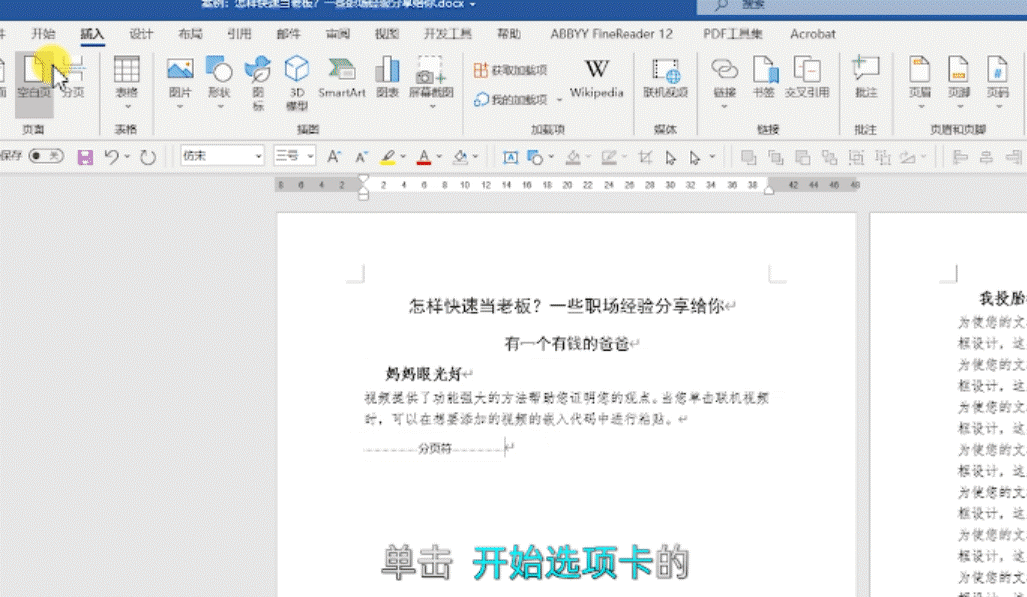
Task: Open the 设计 ribbon tab
Action: coord(141,33)
